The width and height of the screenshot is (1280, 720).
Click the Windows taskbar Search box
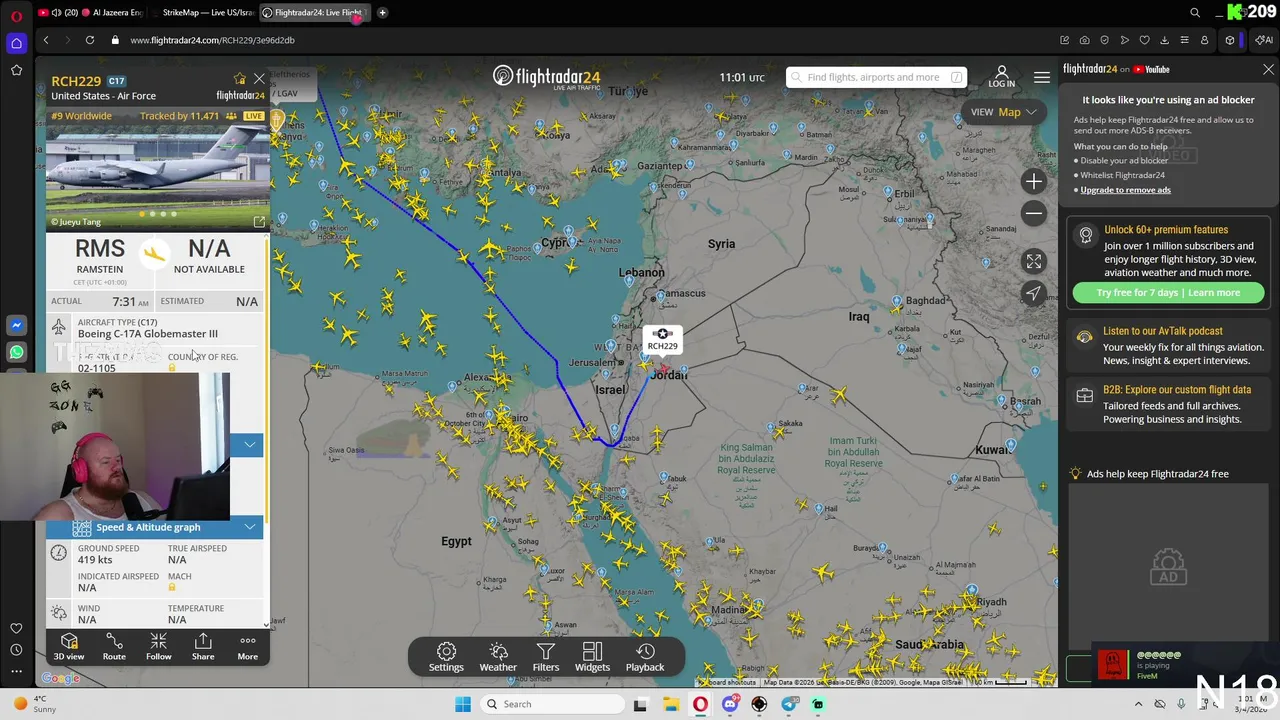tap(551, 704)
